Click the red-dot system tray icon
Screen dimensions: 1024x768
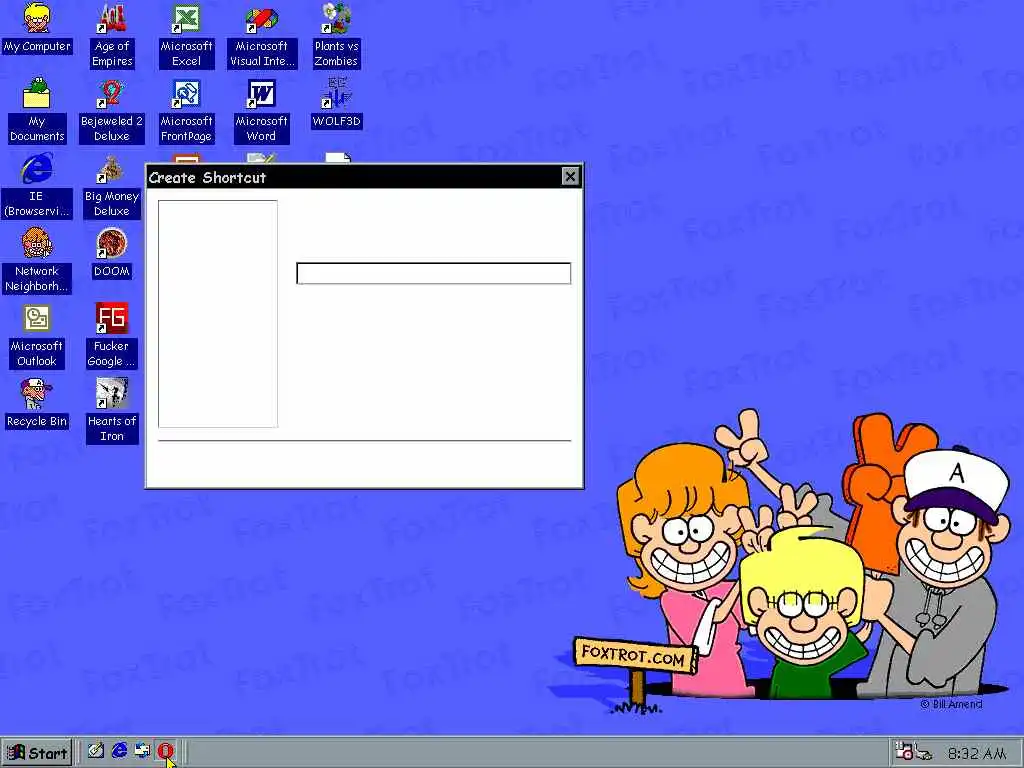click(x=904, y=752)
